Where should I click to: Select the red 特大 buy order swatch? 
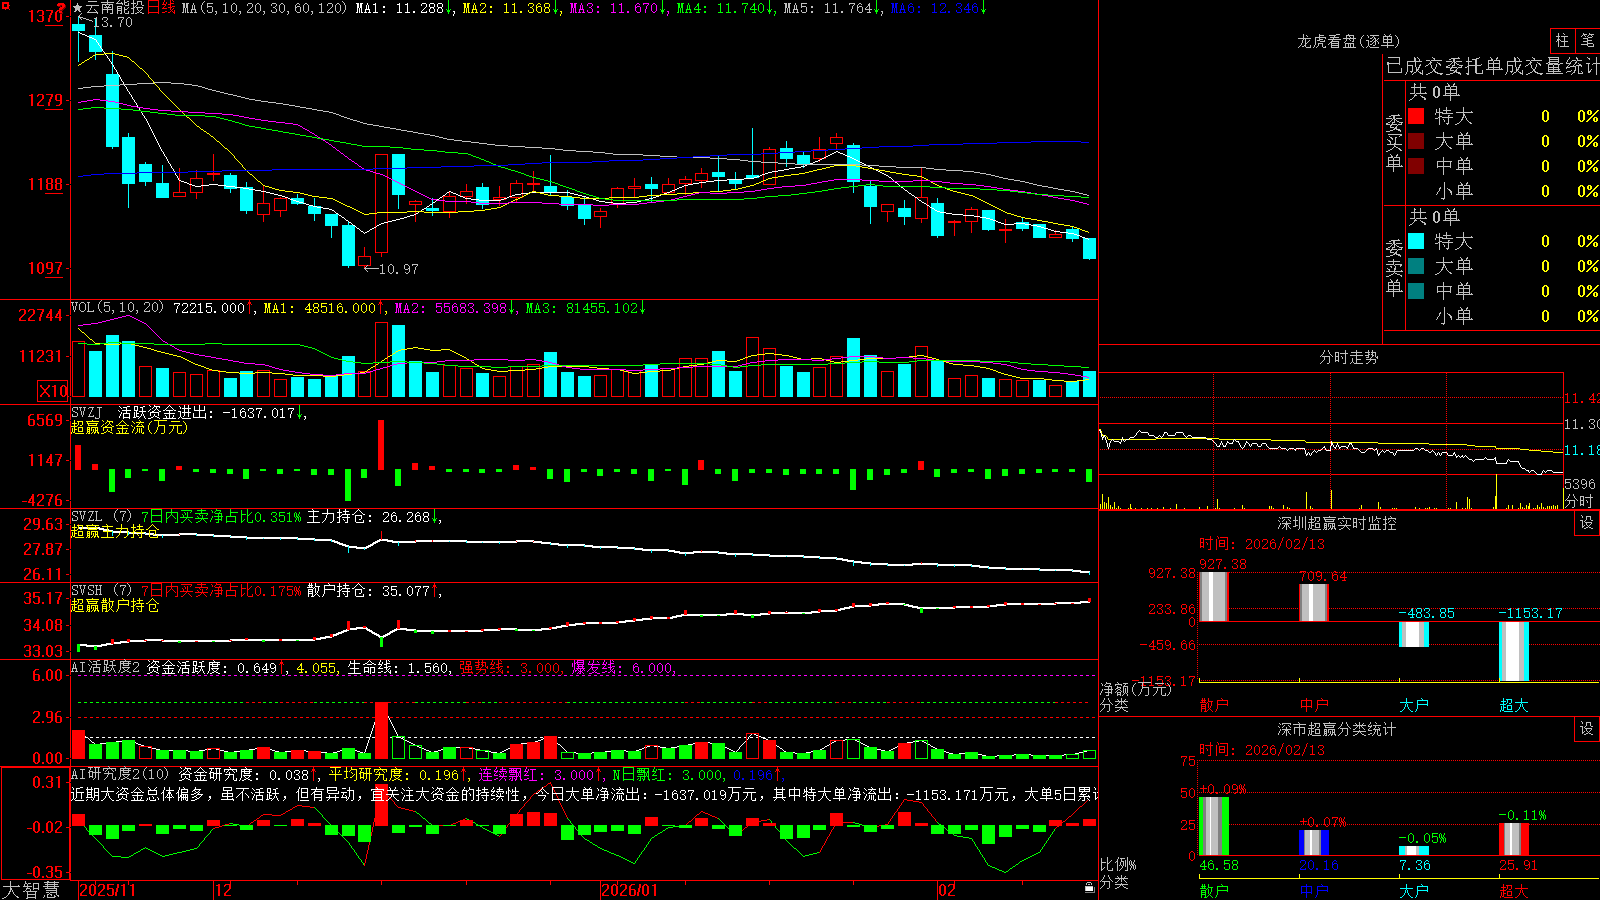pyautogui.click(x=1416, y=116)
